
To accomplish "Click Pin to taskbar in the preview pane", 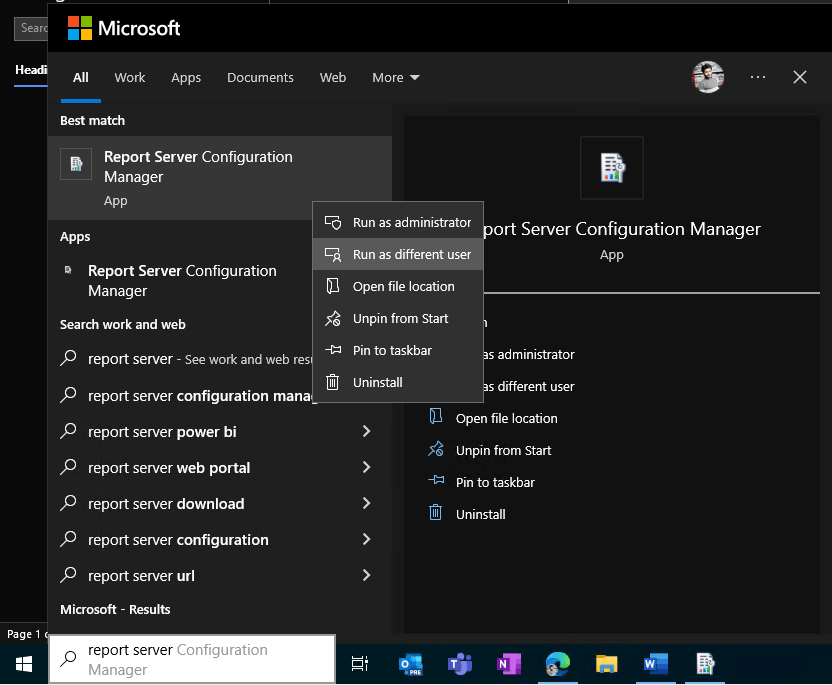I will pos(495,482).
